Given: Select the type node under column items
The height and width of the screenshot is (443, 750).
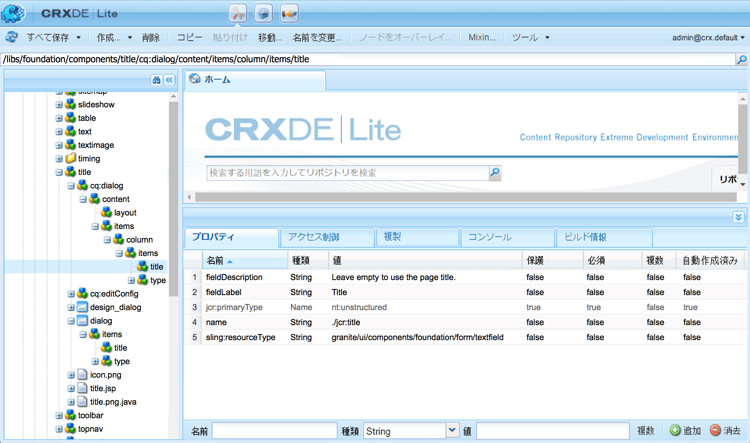Looking at the screenshot, I should 158,280.
